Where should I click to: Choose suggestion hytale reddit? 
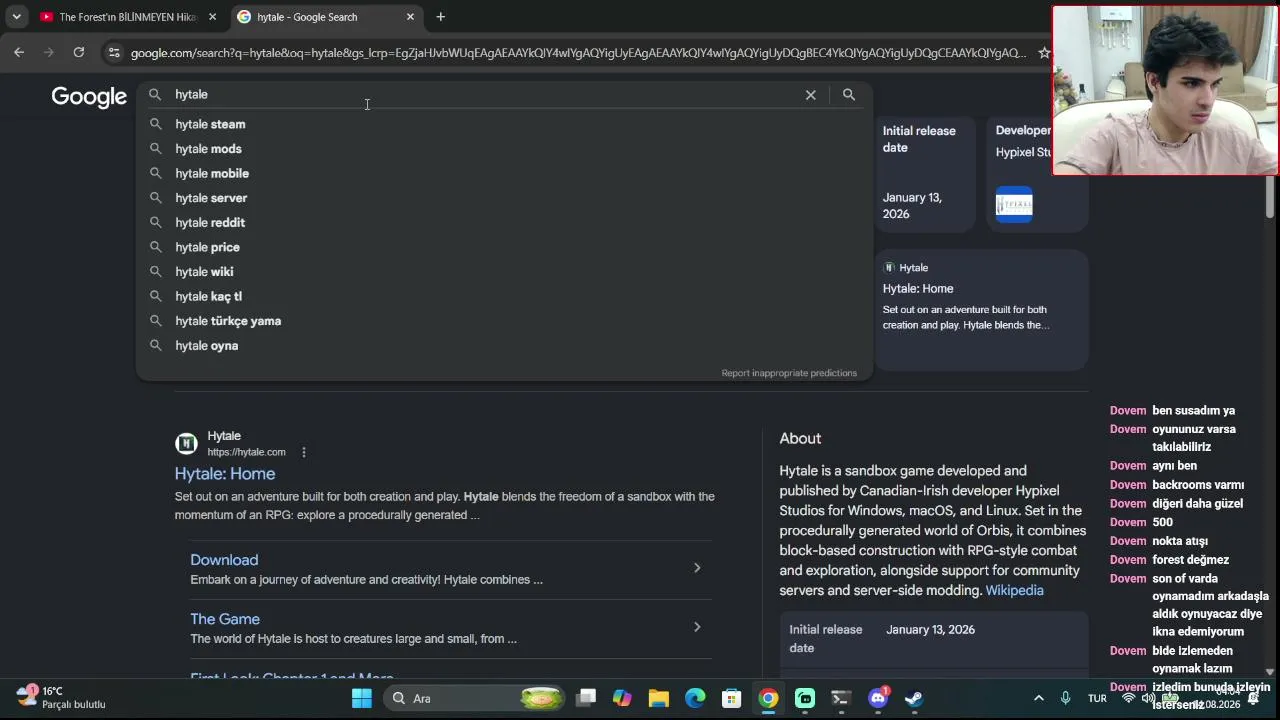pyautogui.click(x=504, y=223)
